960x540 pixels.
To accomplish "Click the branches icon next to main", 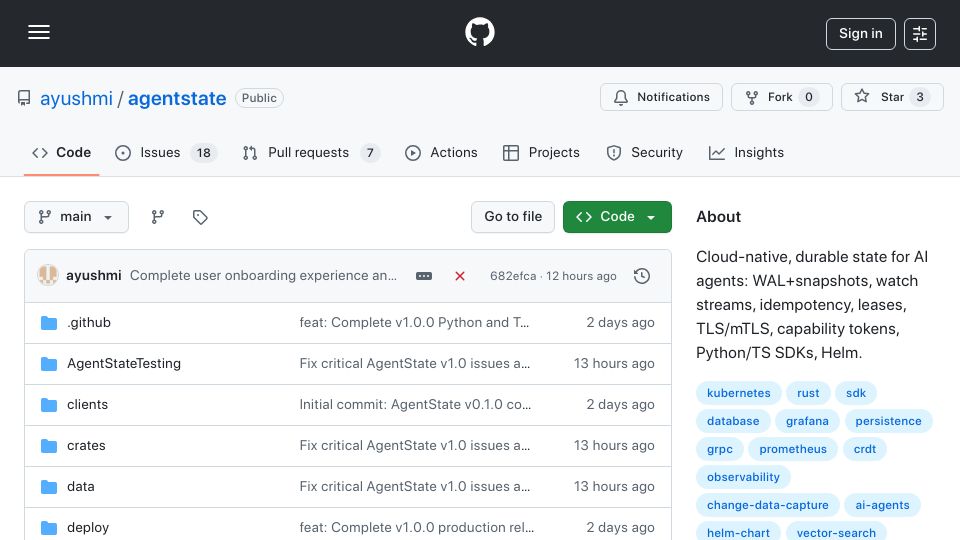I will click(158, 217).
